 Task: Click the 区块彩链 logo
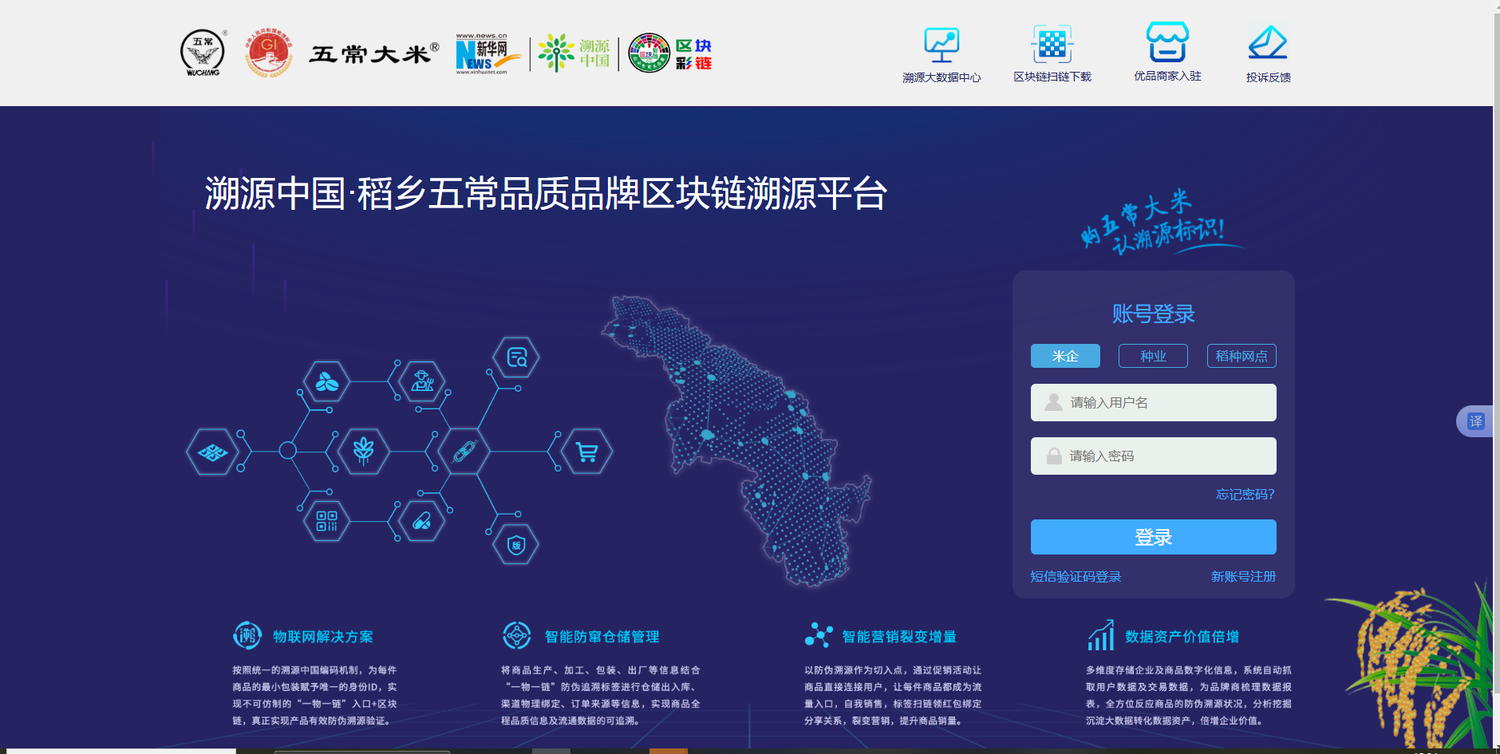[670, 53]
